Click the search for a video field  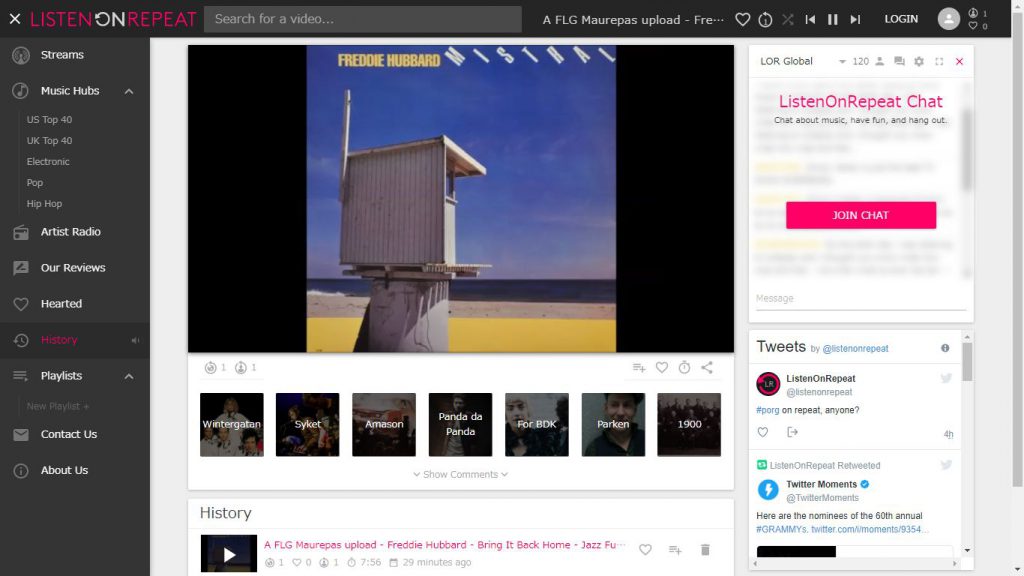[x=362, y=19]
